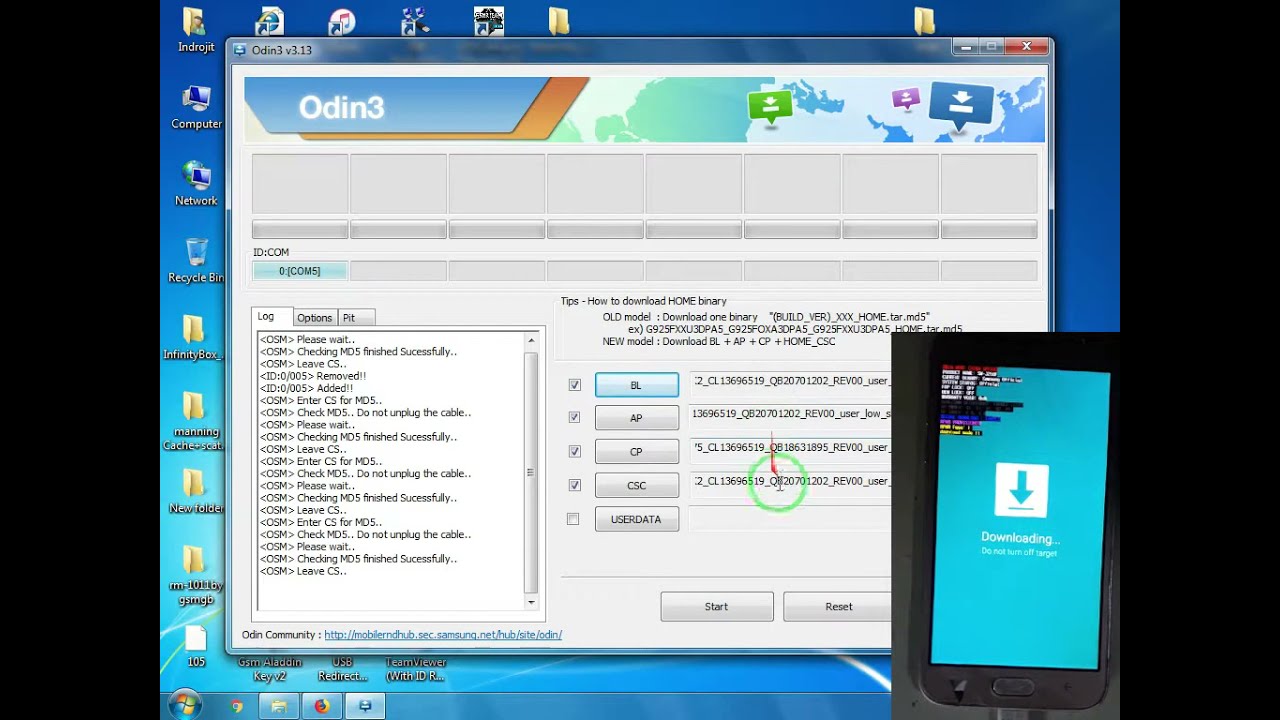
Task: Launch Internet Explorer desktop shortcut
Action: (269, 21)
